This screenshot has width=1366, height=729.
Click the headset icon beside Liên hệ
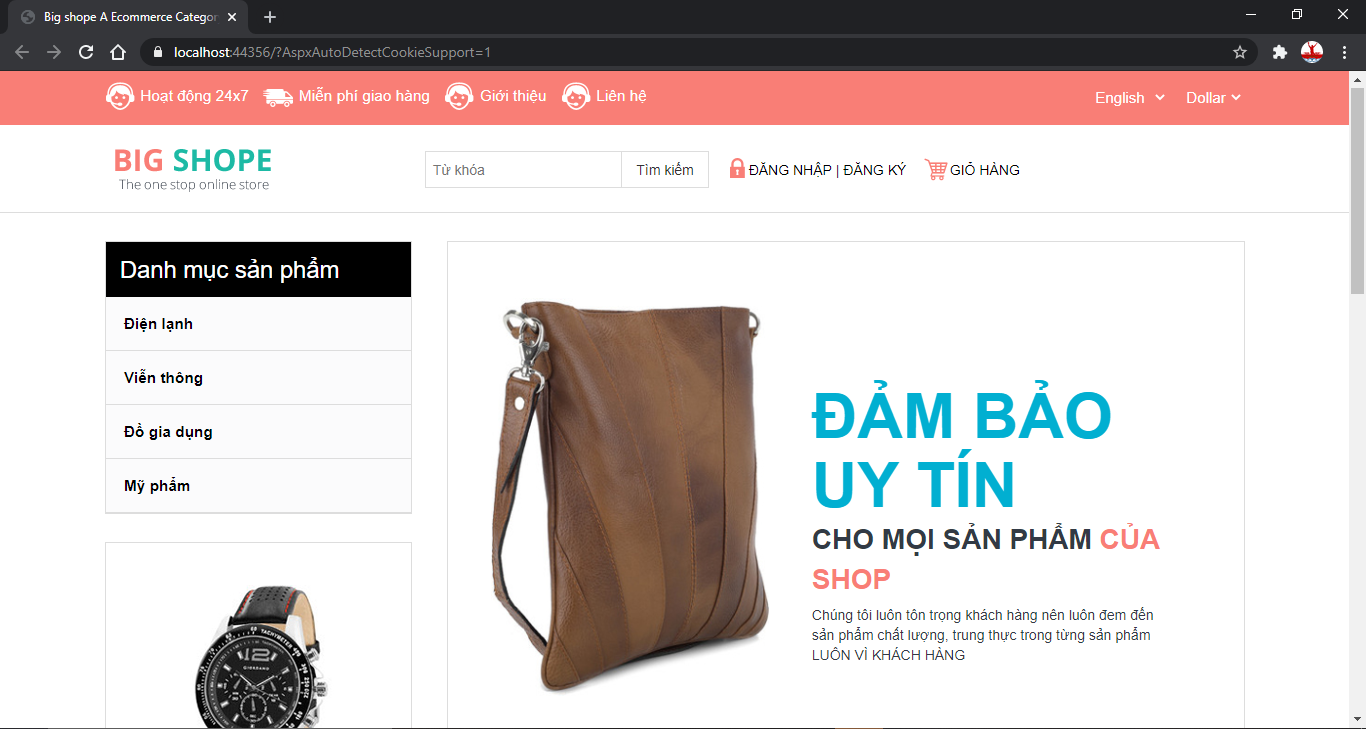pyautogui.click(x=576, y=96)
